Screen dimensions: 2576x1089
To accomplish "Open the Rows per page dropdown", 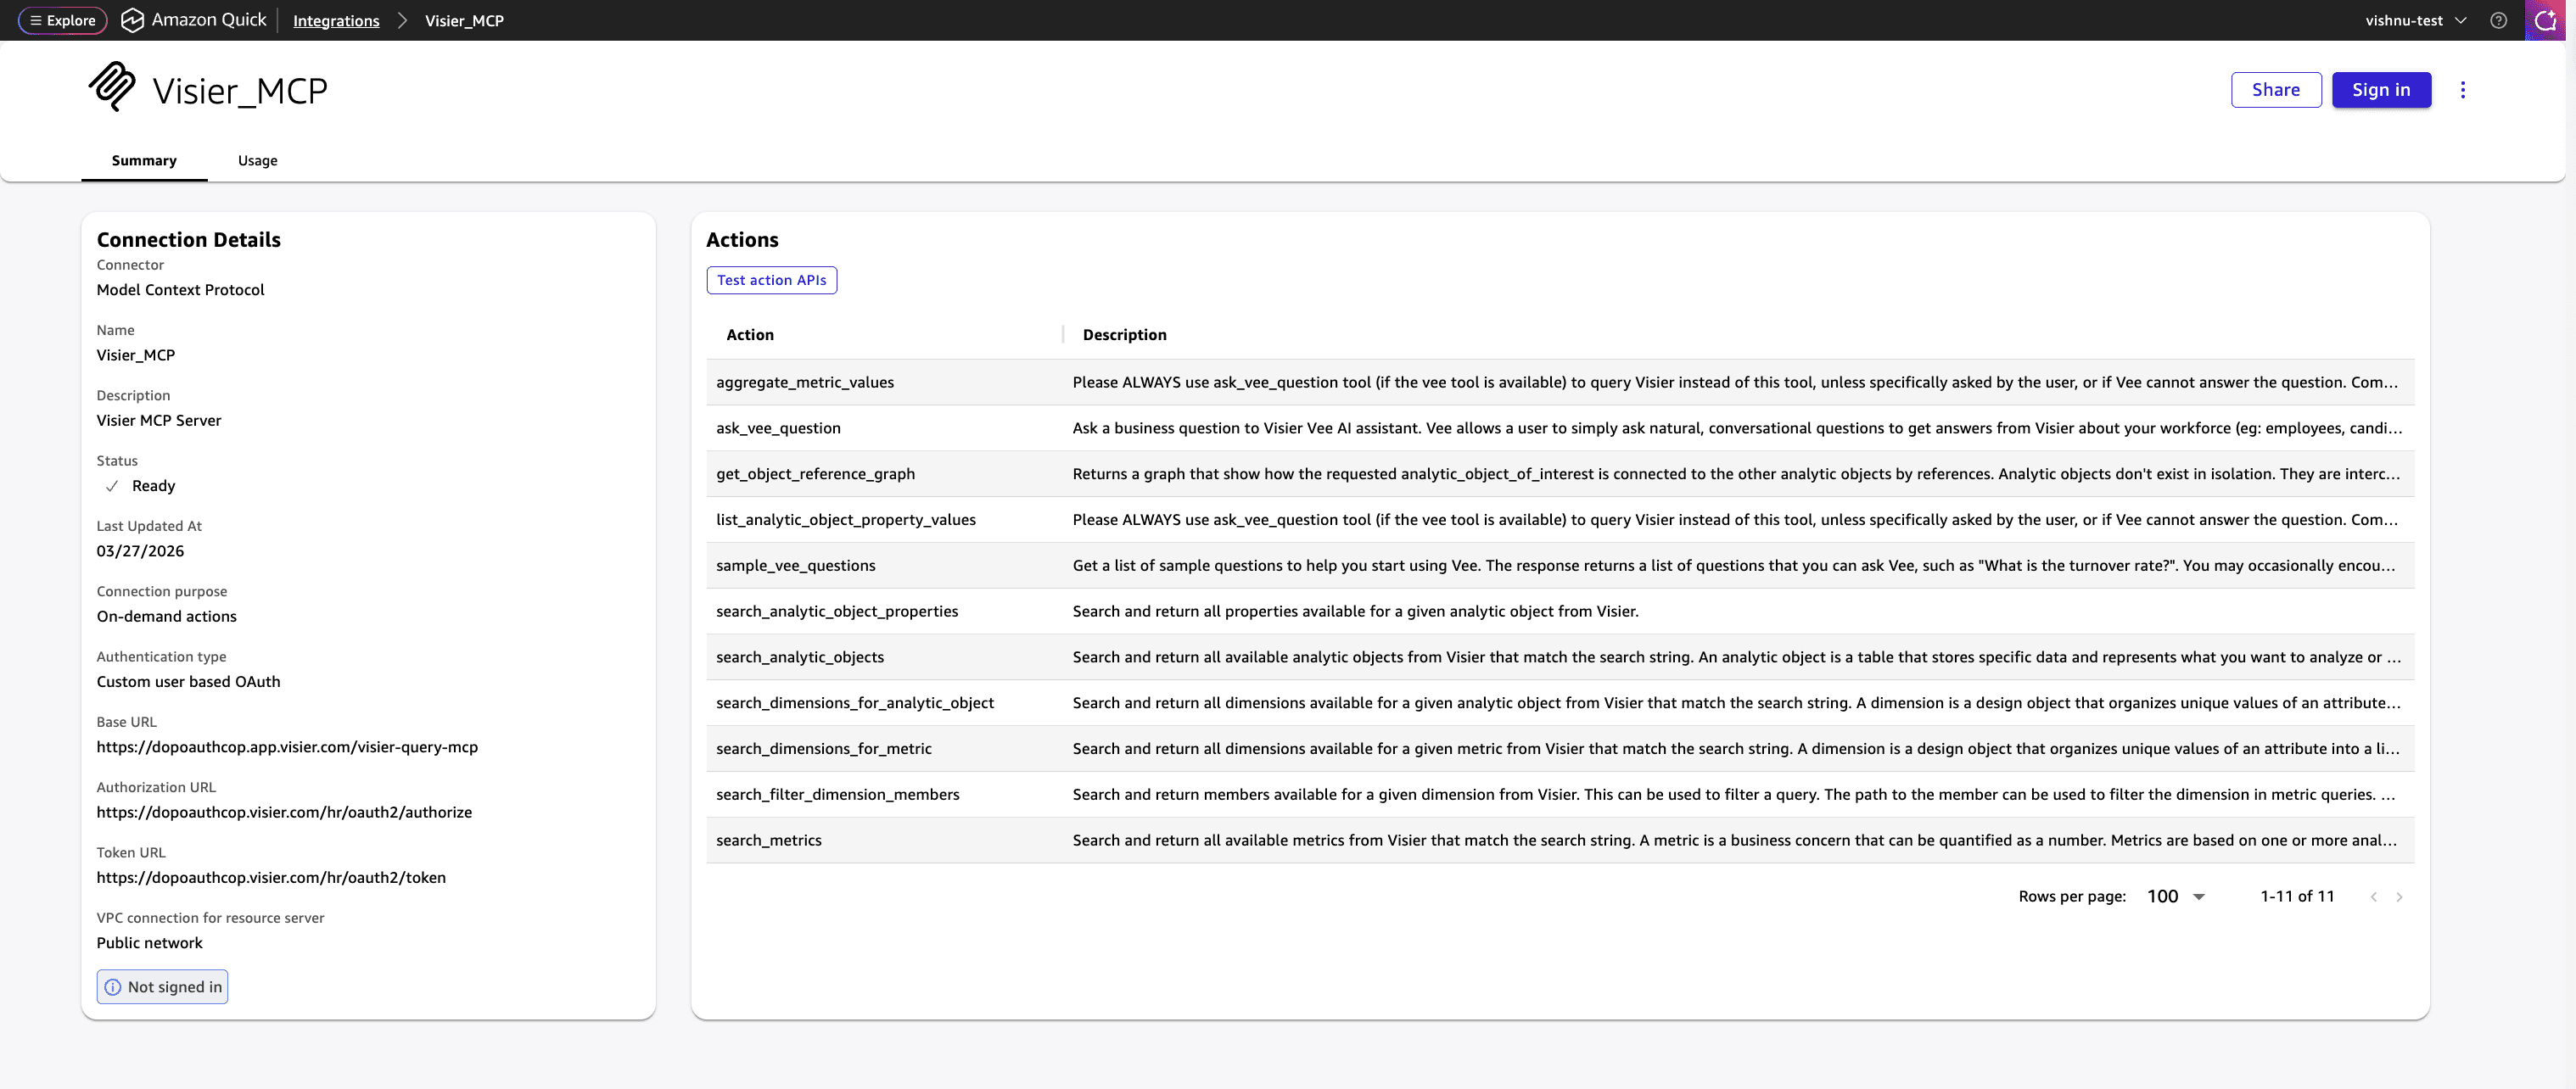I will tap(2176, 897).
